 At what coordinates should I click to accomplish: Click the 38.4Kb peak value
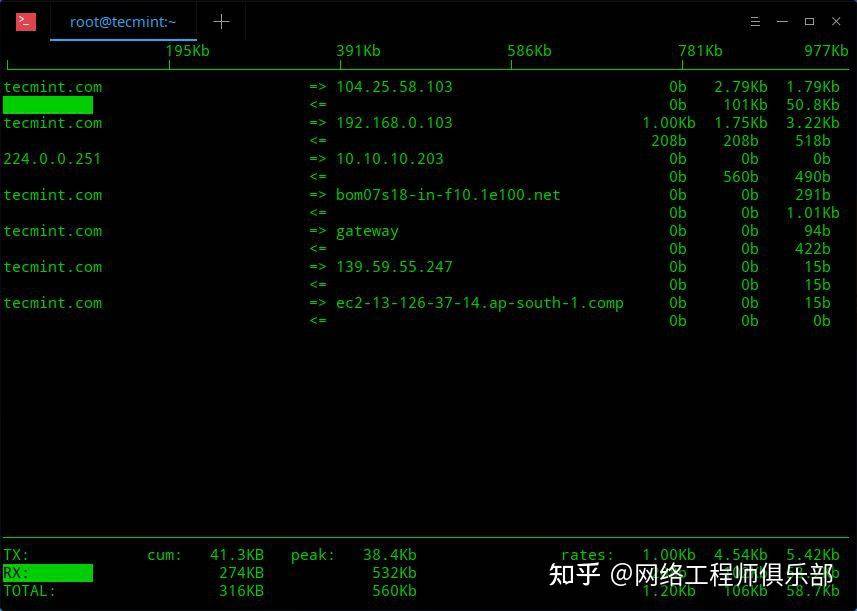click(x=390, y=555)
